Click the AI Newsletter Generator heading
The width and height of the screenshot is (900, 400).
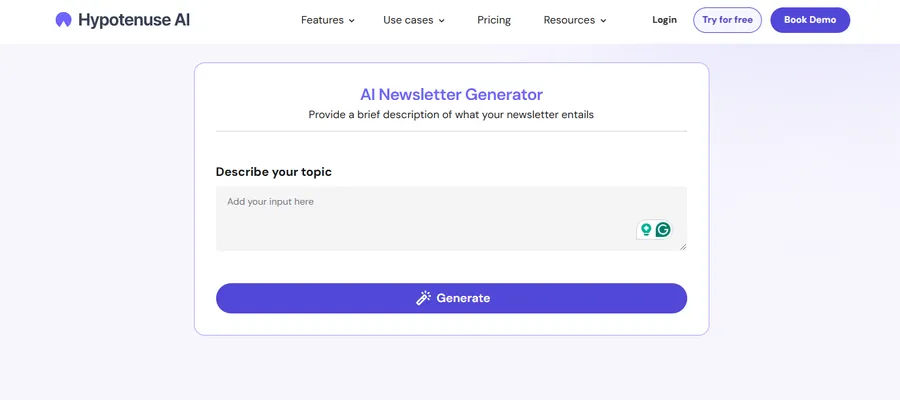pyautogui.click(x=451, y=95)
